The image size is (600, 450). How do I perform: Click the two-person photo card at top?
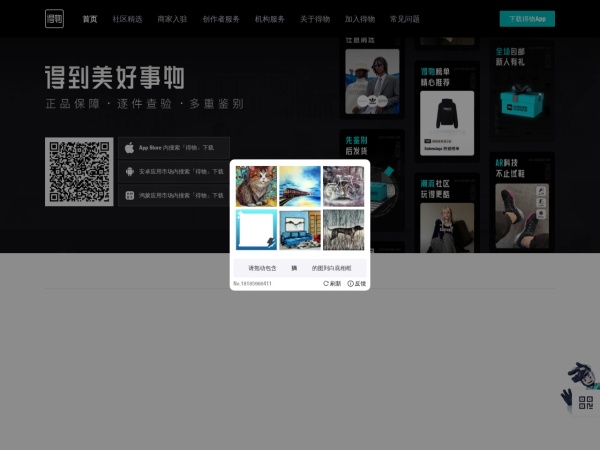[x=372, y=81]
